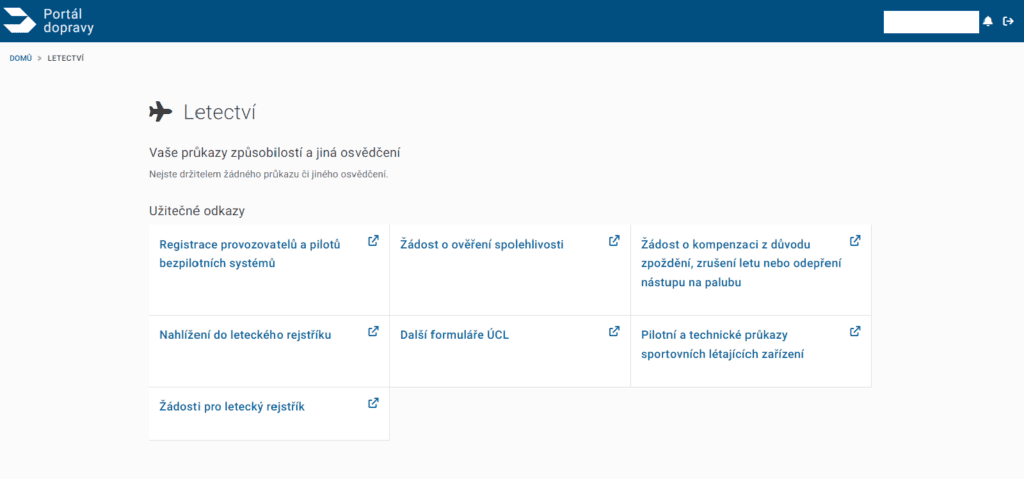Click external link icon for Nahlížení do leteckého rejstříku
This screenshot has height=479, width=1024.
(x=374, y=331)
